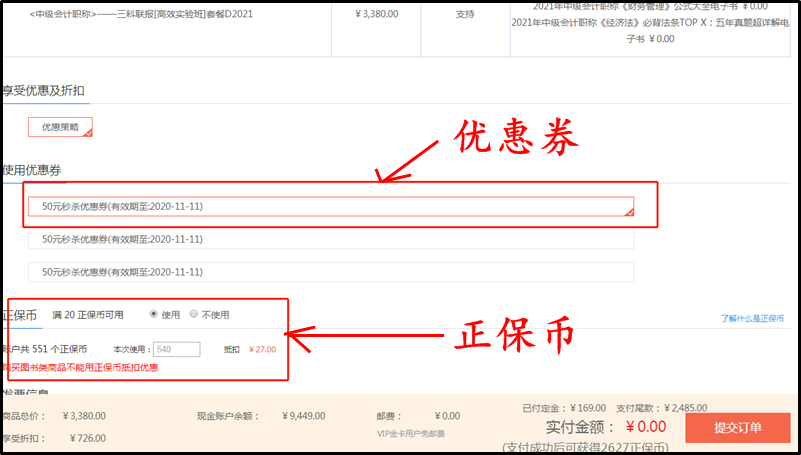This screenshot has width=801, height=455.
Task: Click the ¥3,380.00 price cell in table
Action: click(x=376, y=14)
